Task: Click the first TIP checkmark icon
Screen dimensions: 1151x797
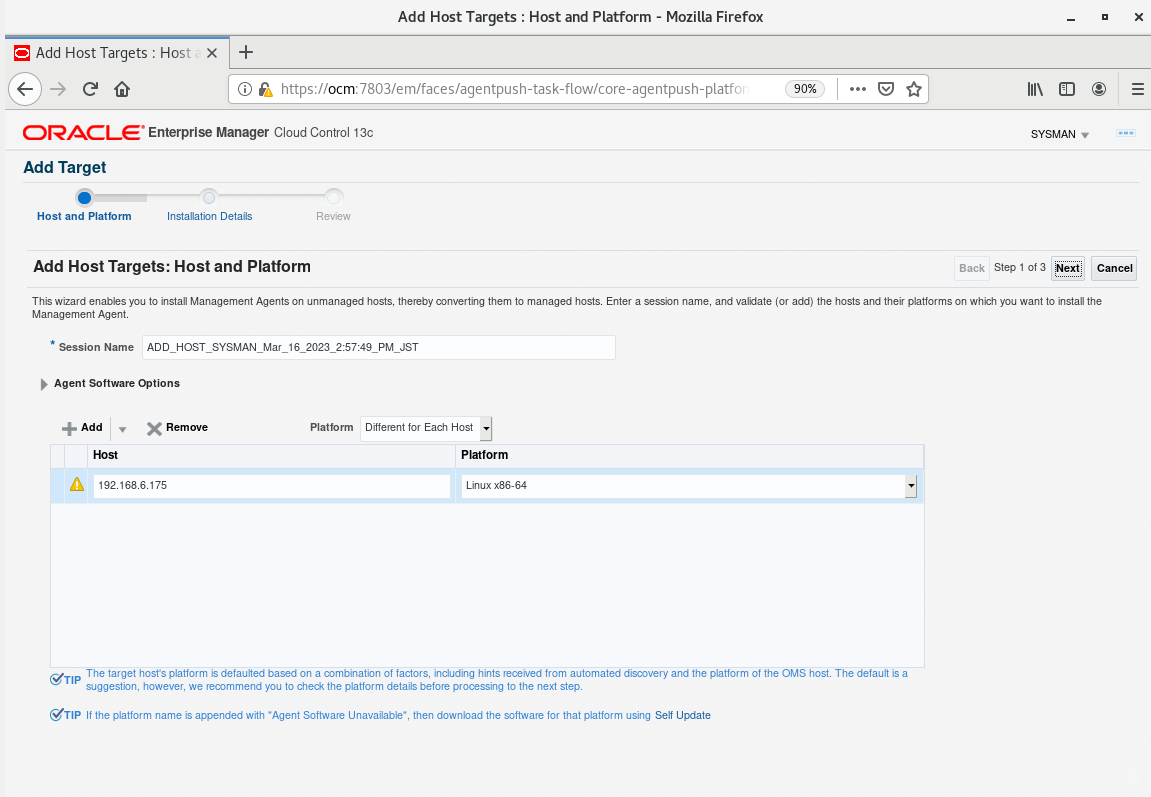Action: (x=57, y=680)
